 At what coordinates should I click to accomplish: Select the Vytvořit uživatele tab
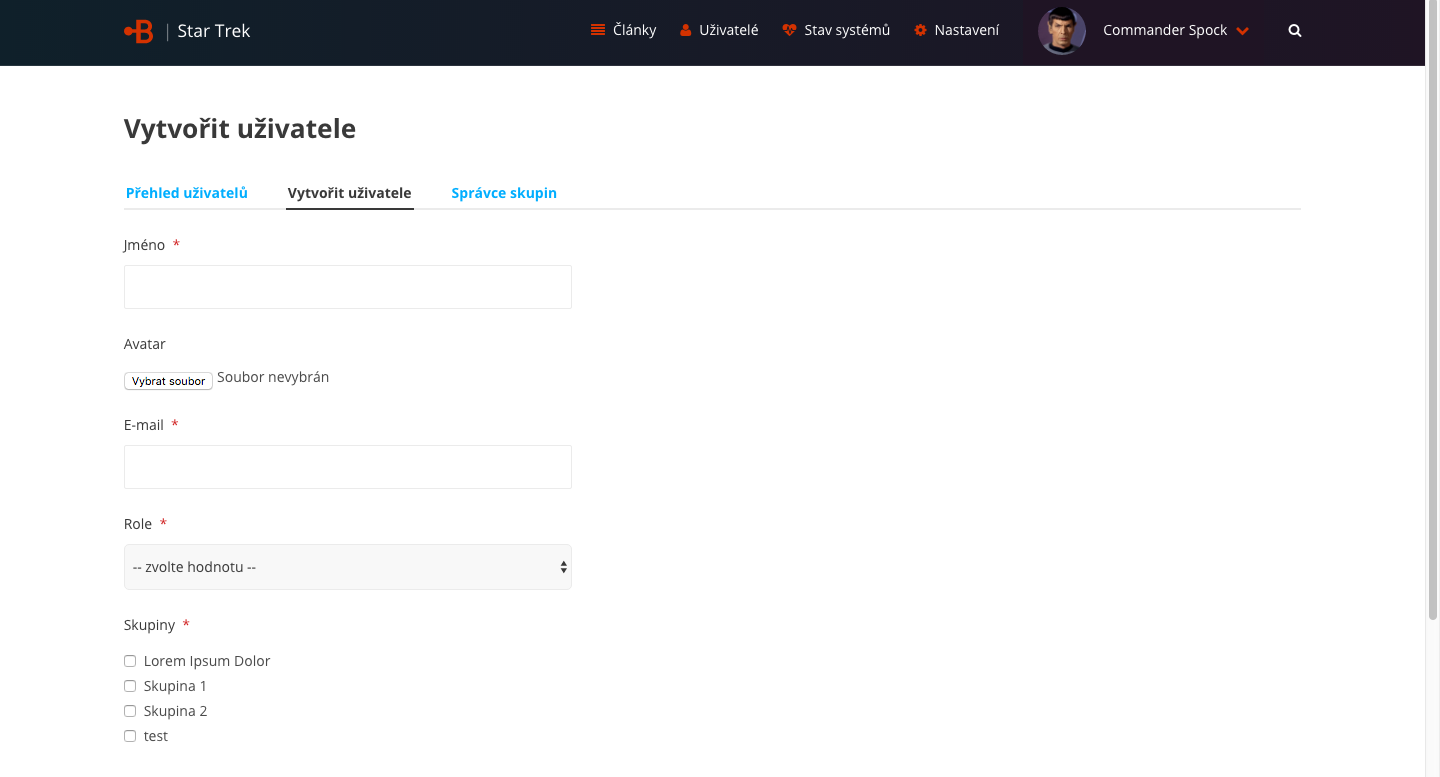coord(349,193)
